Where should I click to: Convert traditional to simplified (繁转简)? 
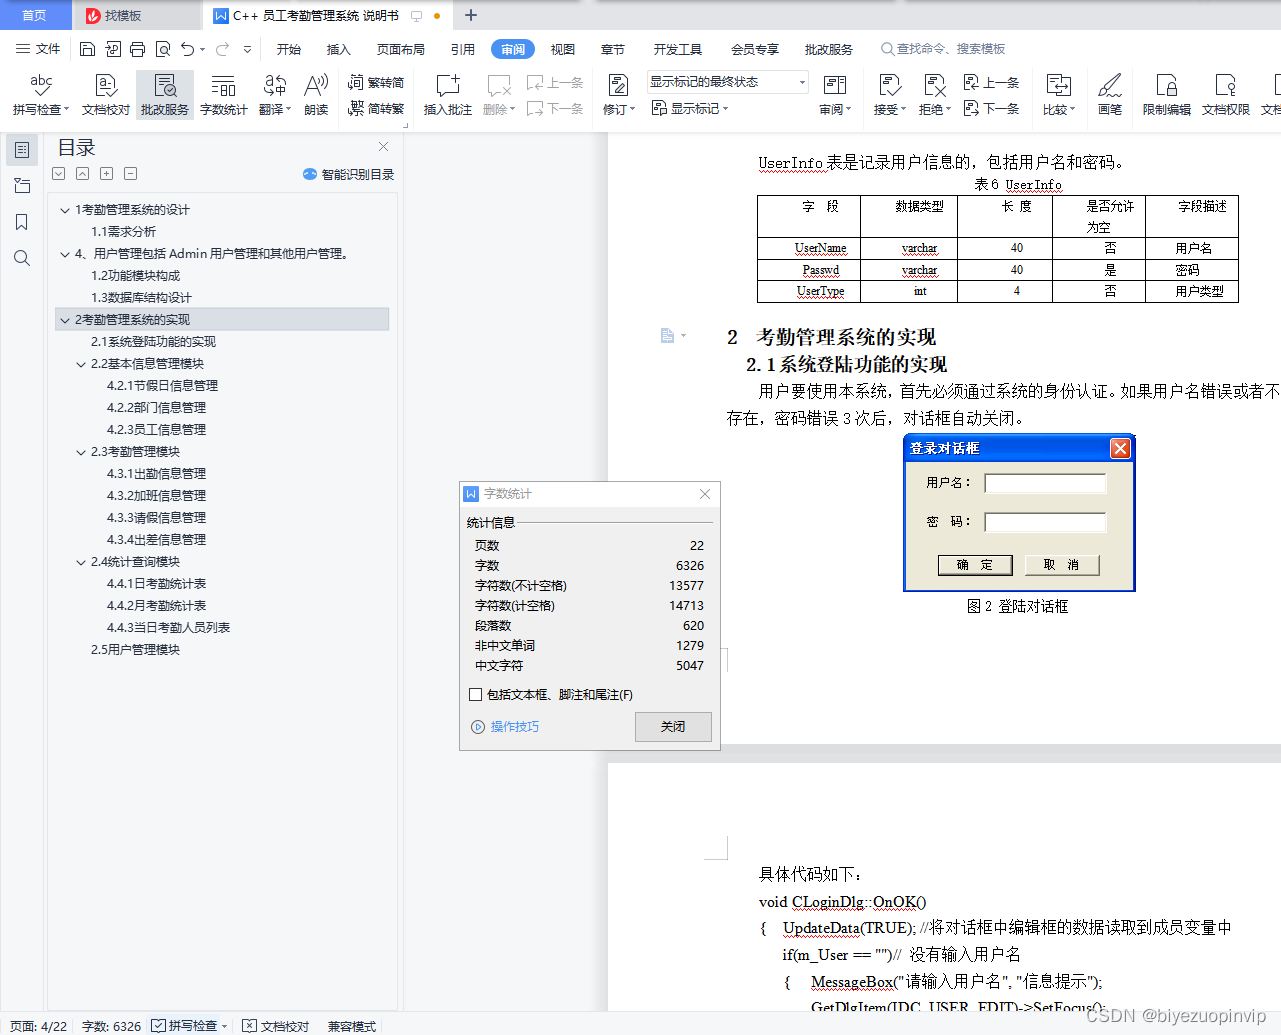(x=376, y=83)
